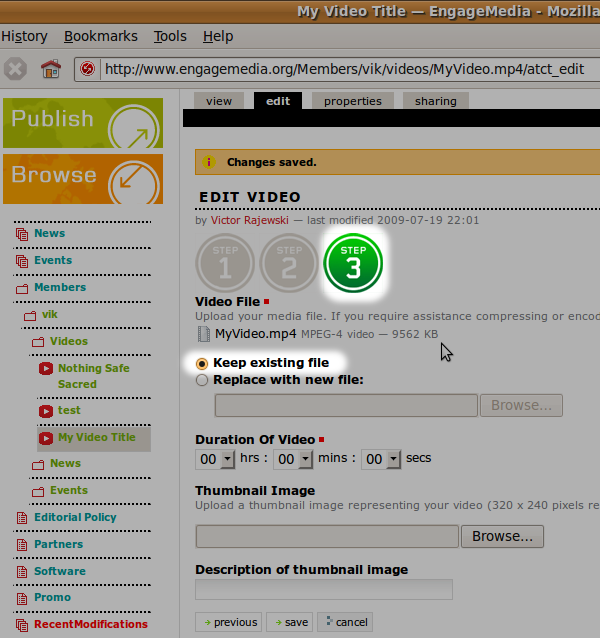This screenshot has height=638, width=600.
Task: Click the MyVideo.mp4 file document icon
Action: [203, 334]
